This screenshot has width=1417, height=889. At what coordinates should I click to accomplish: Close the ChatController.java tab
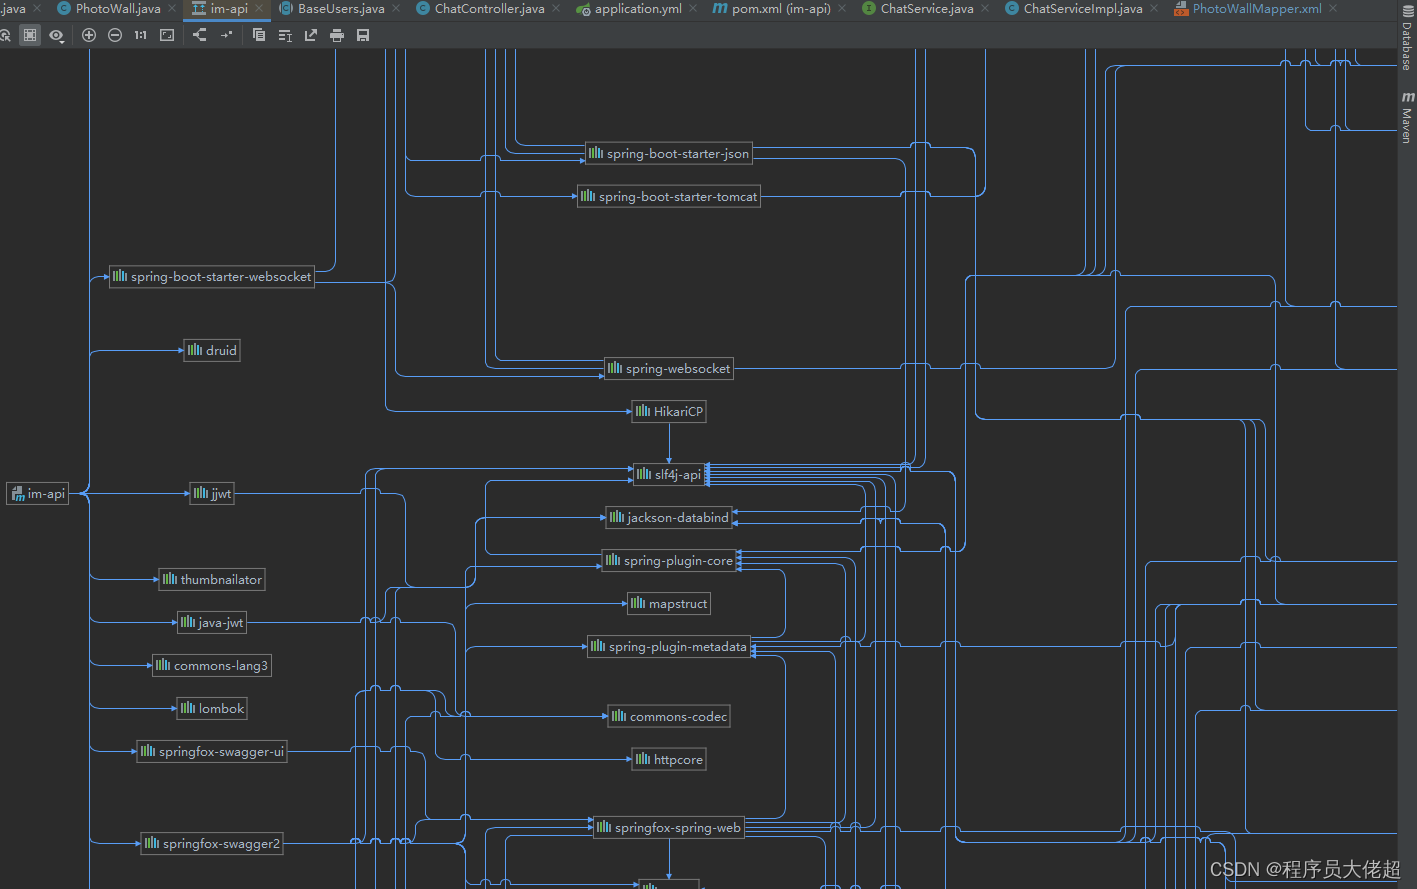pyautogui.click(x=556, y=9)
